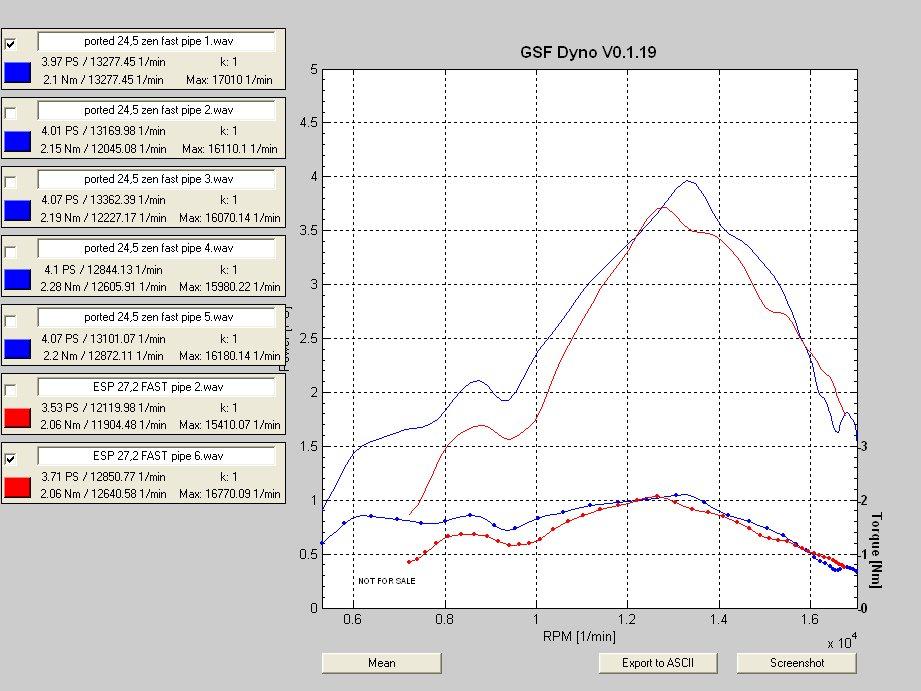Check the ported zen fast pipe 4.wav checkbox
This screenshot has width=921, height=691.
[11, 251]
